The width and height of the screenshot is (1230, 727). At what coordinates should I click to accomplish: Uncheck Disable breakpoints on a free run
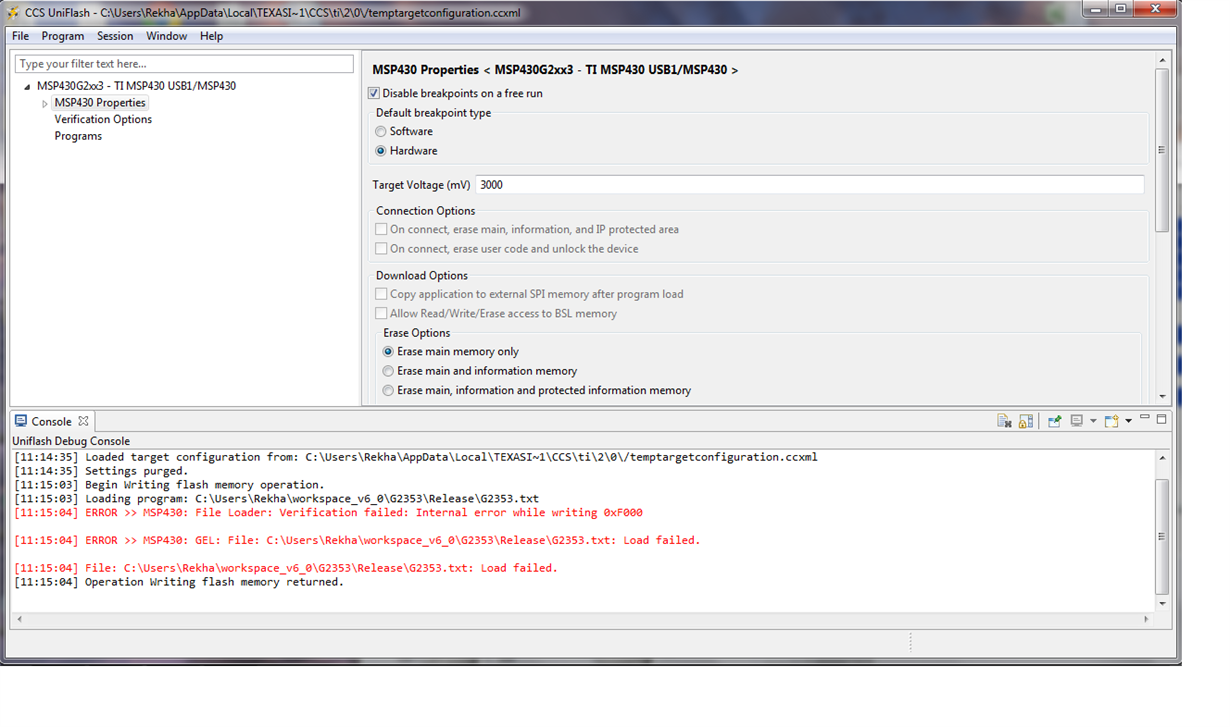pos(374,93)
